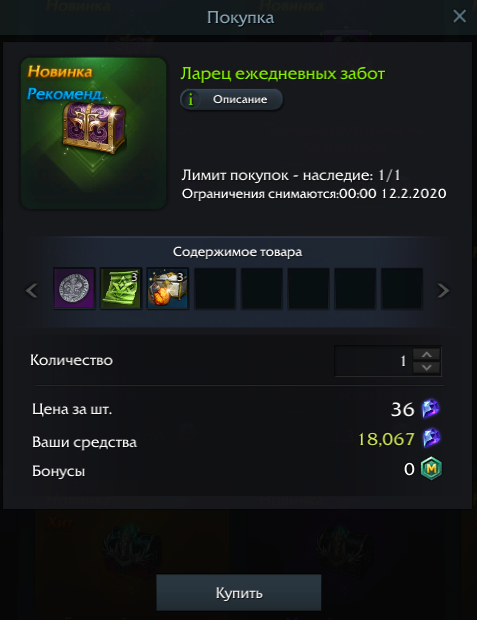Click the treasure chest with potion icon
The height and width of the screenshot is (620, 477).
pyautogui.click(x=168, y=289)
